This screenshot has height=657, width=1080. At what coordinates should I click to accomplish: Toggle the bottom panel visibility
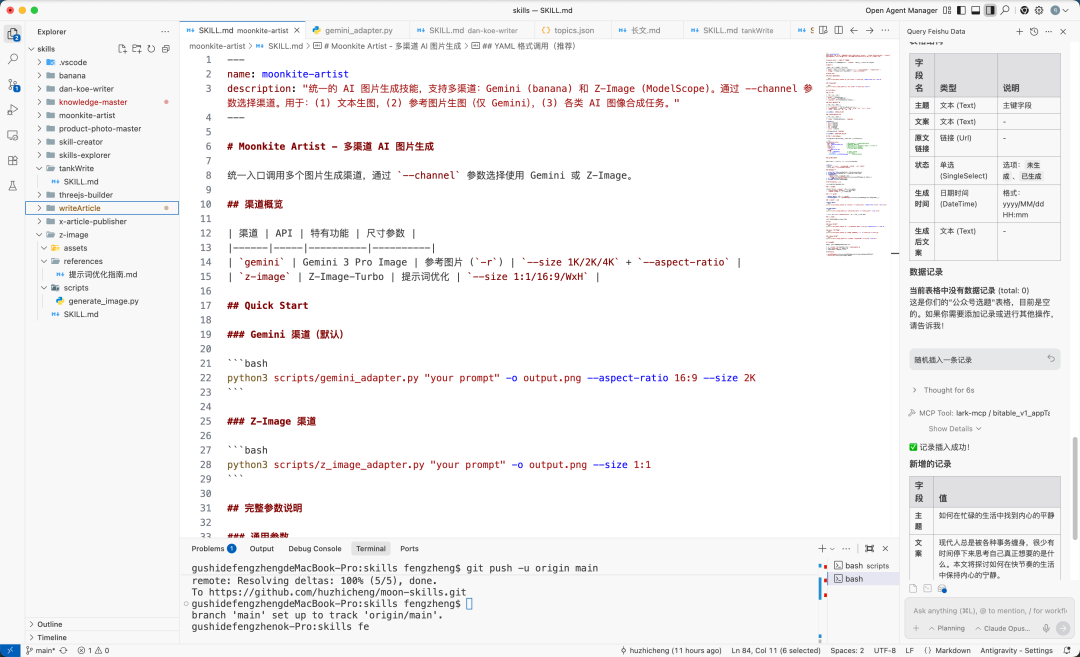point(975,10)
